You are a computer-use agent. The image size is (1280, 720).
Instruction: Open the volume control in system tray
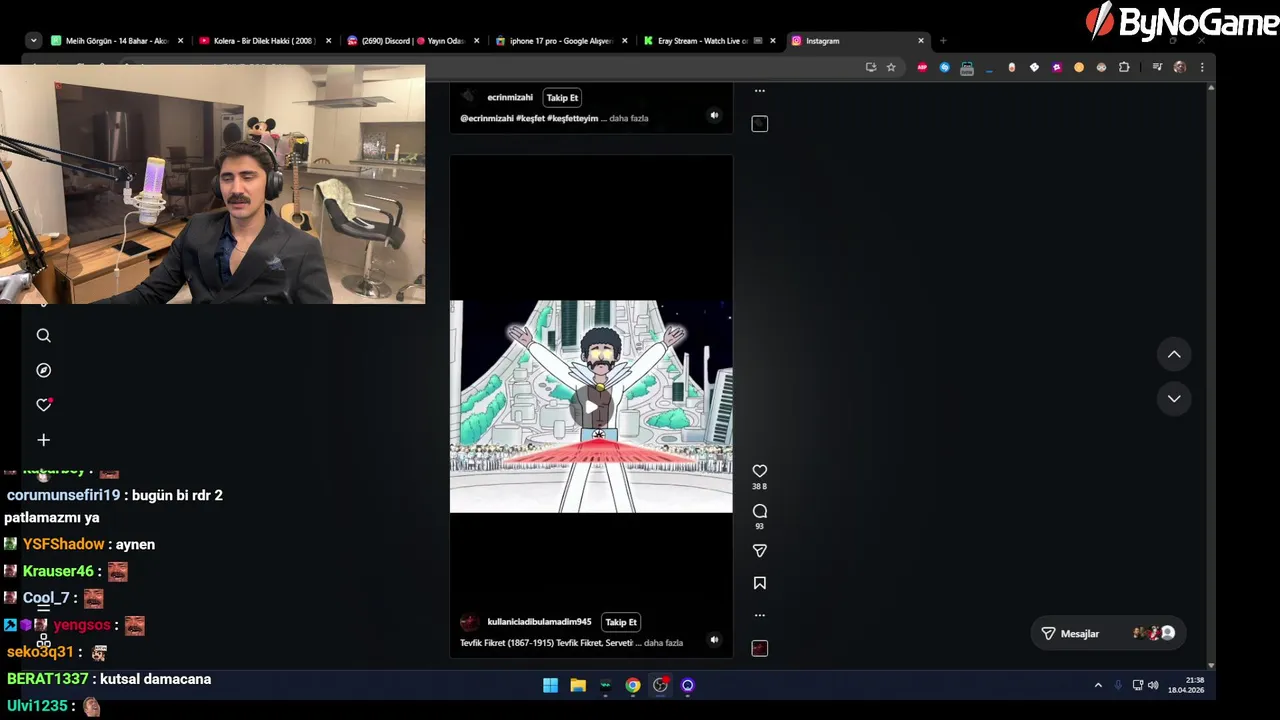pos(1153,685)
